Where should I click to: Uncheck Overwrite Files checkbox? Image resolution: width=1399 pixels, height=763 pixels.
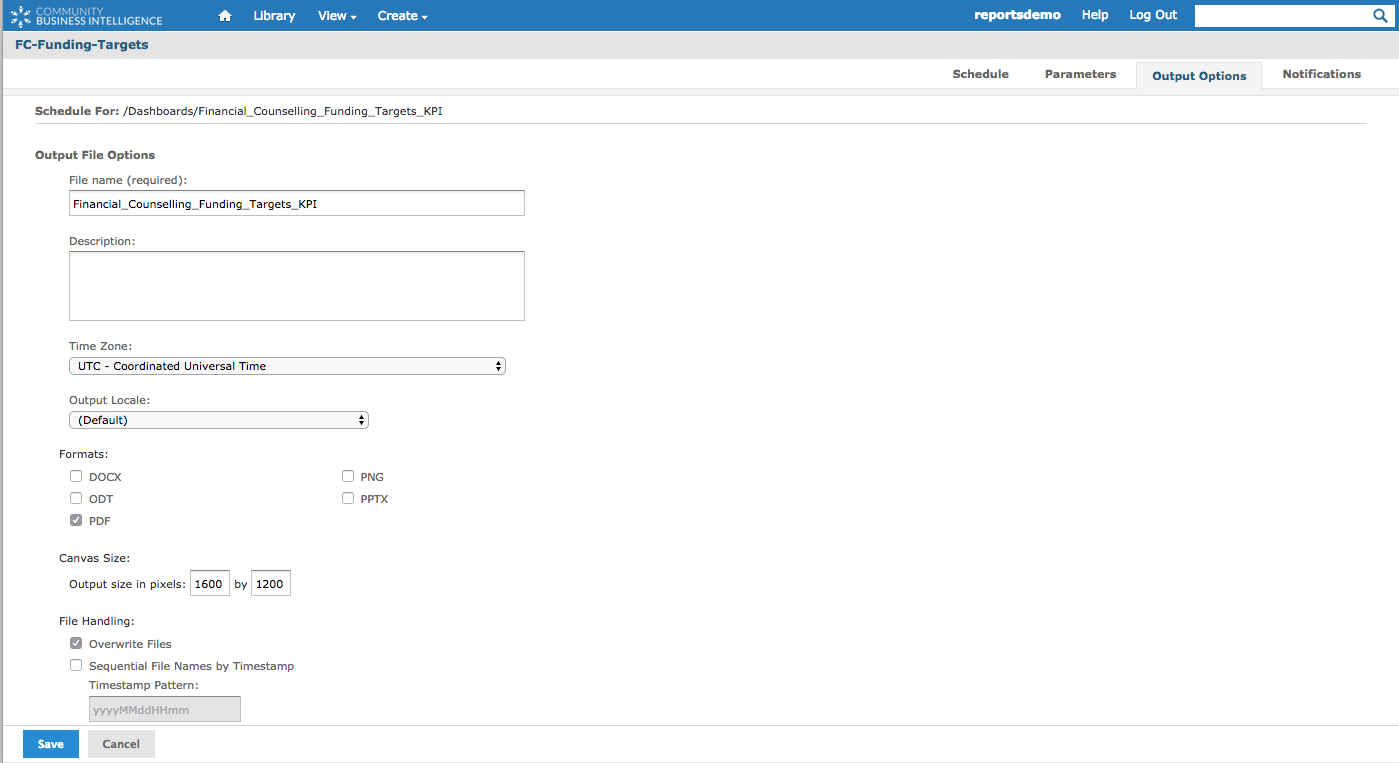click(76, 643)
